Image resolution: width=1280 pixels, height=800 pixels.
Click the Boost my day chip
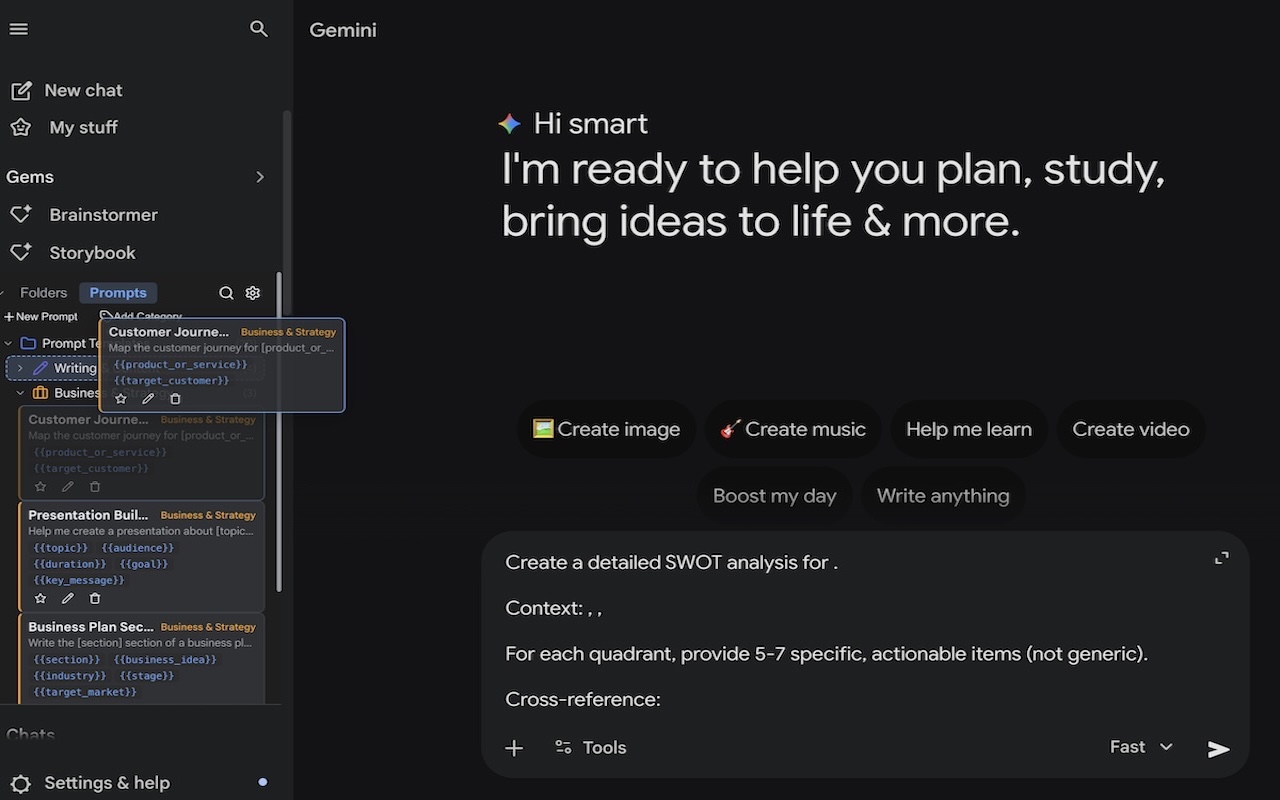click(x=775, y=496)
